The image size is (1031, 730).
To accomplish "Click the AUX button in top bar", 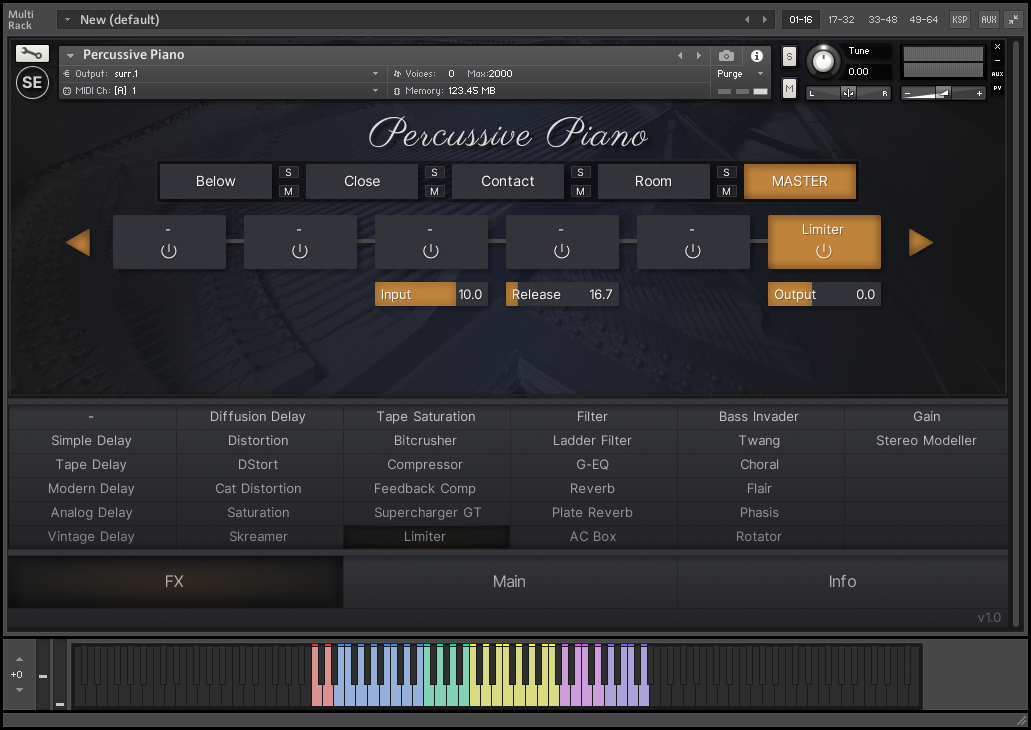I will [x=988, y=19].
